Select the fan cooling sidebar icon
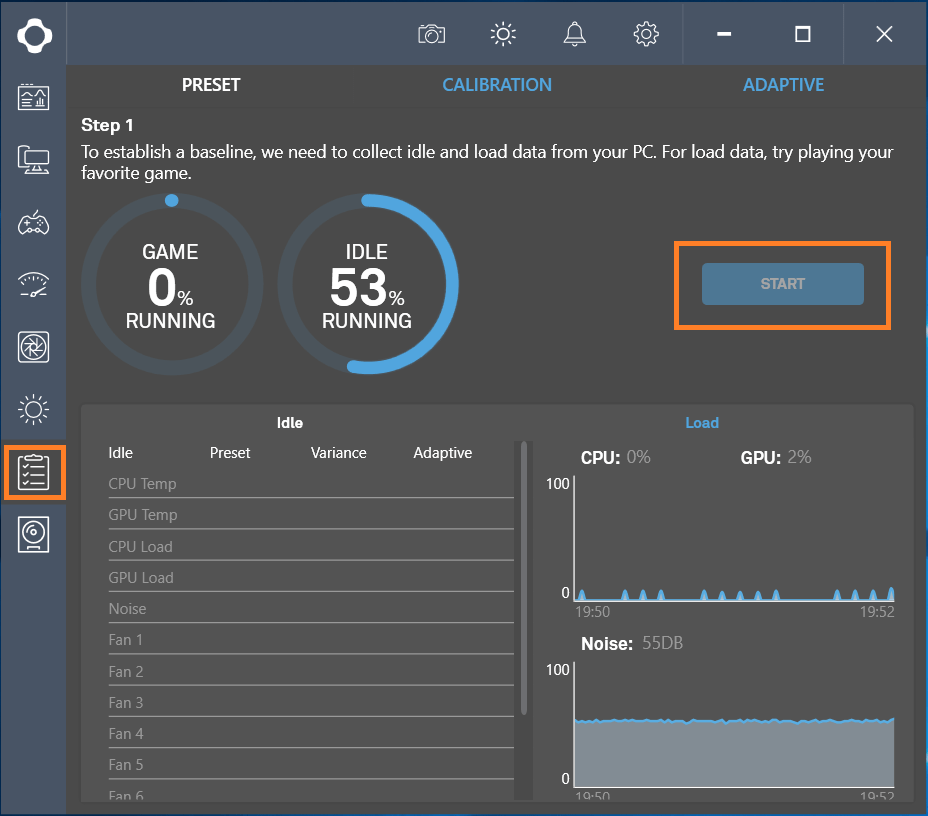This screenshot has width=928, height=816. pyautogui.click(x=34, y=347)
